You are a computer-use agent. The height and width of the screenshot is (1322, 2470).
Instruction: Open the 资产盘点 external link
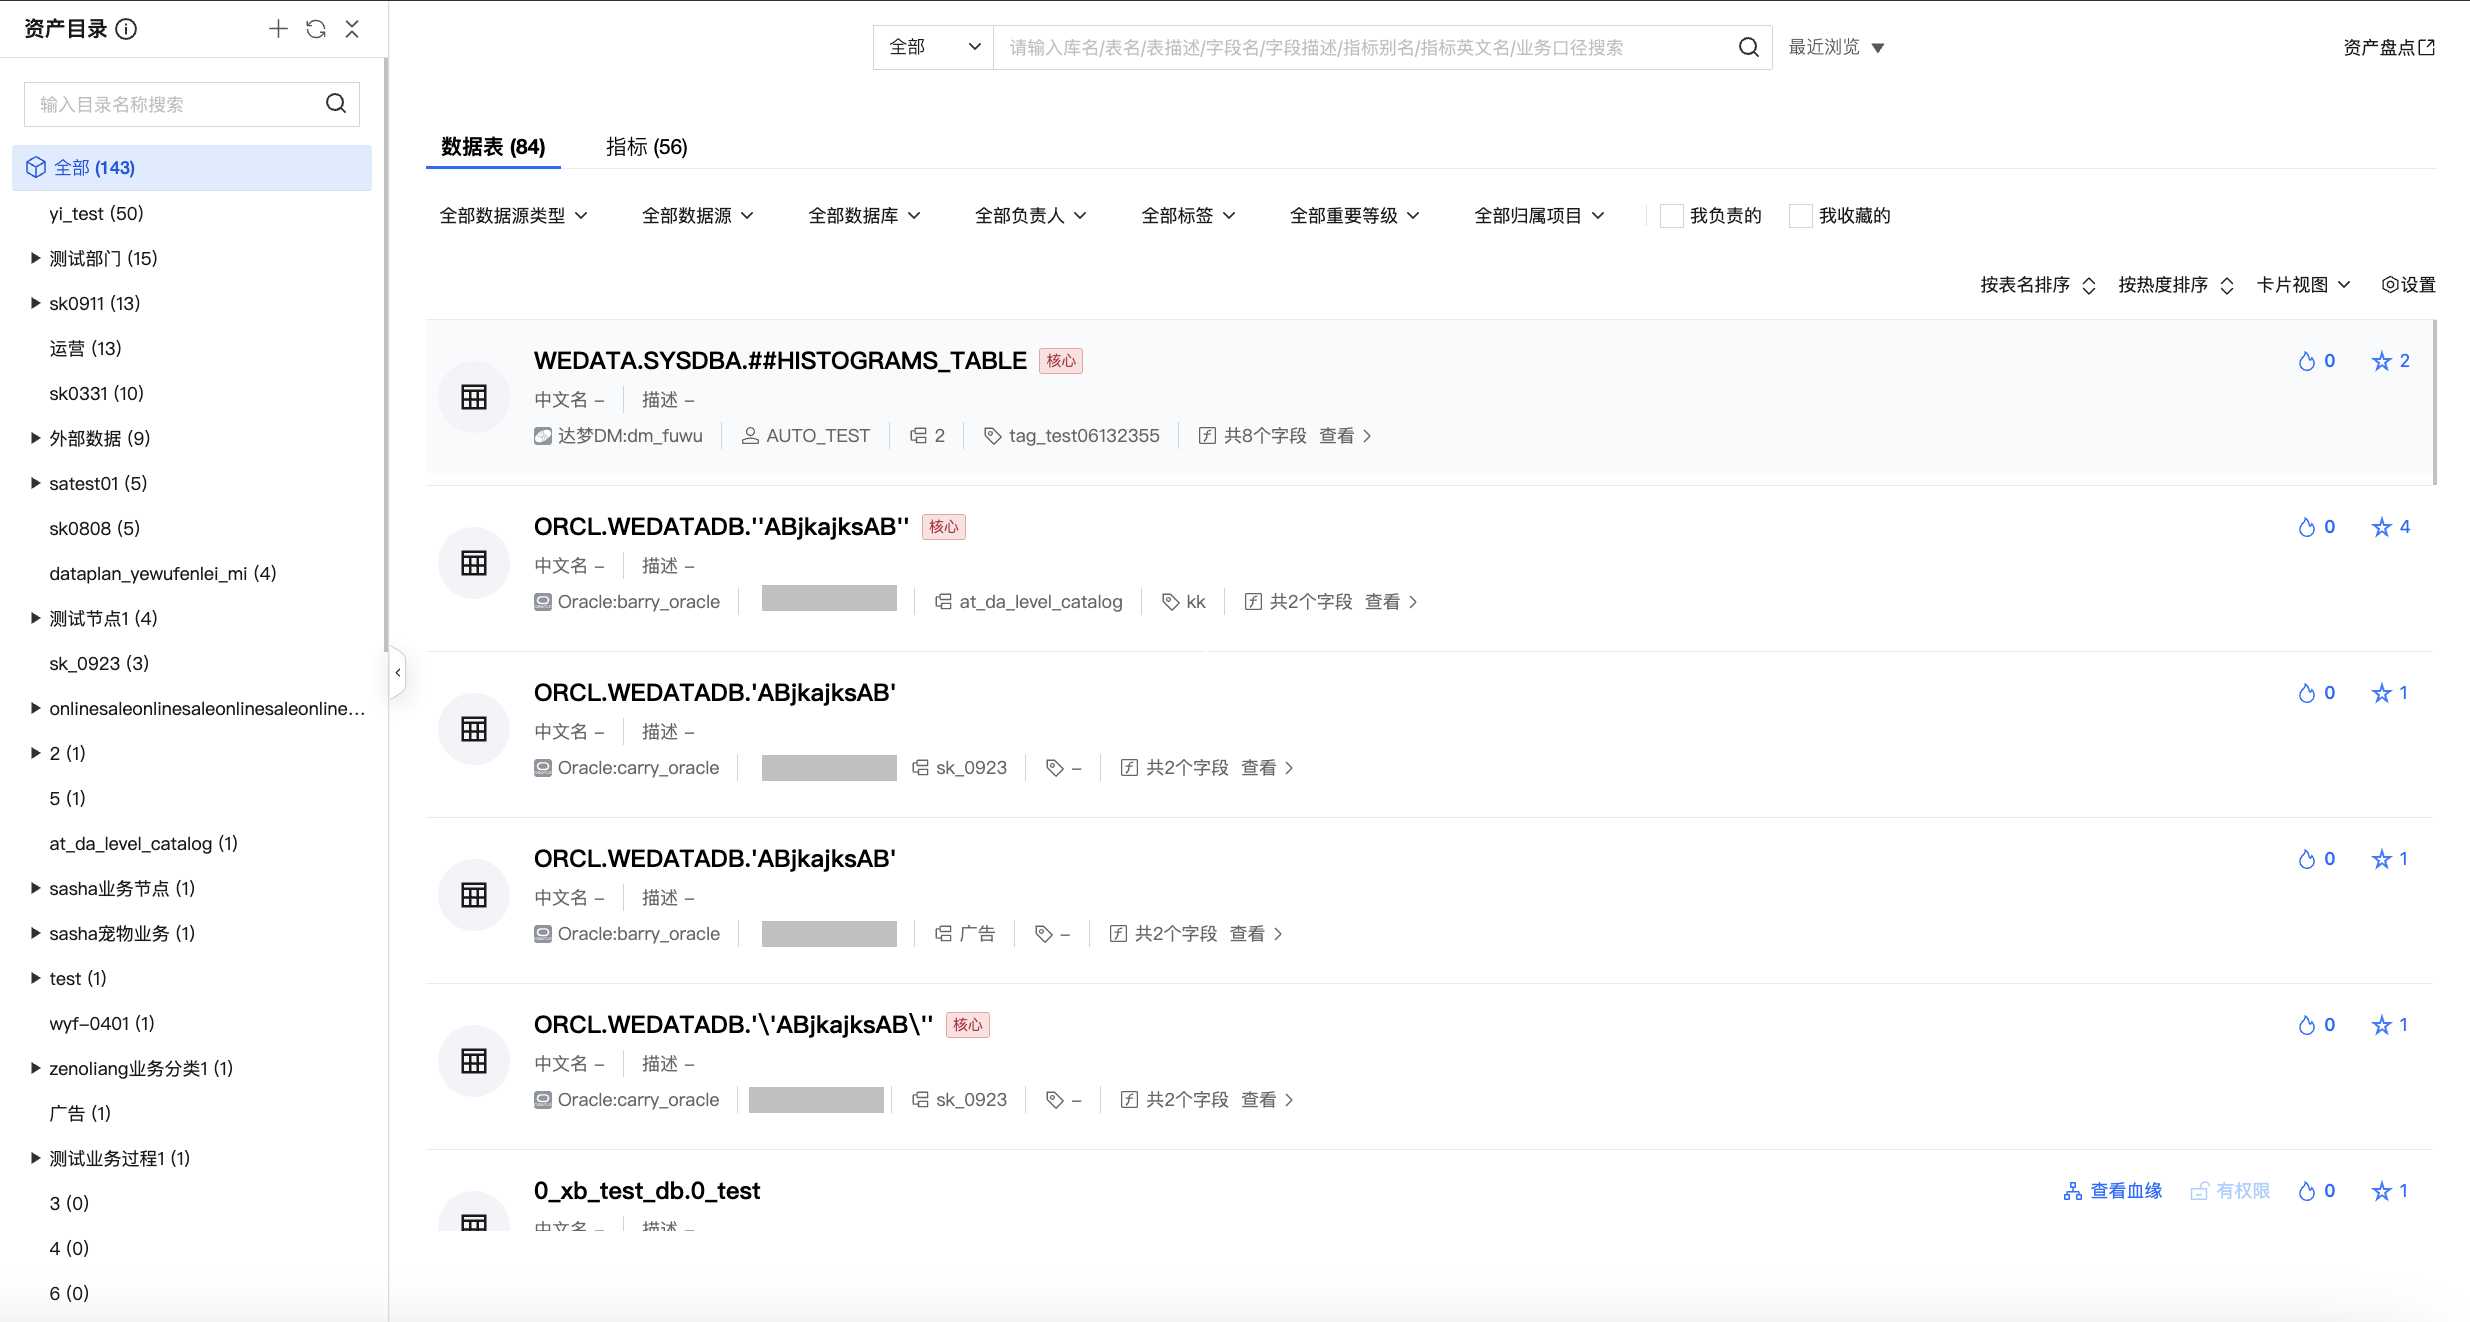(2388, 47)
